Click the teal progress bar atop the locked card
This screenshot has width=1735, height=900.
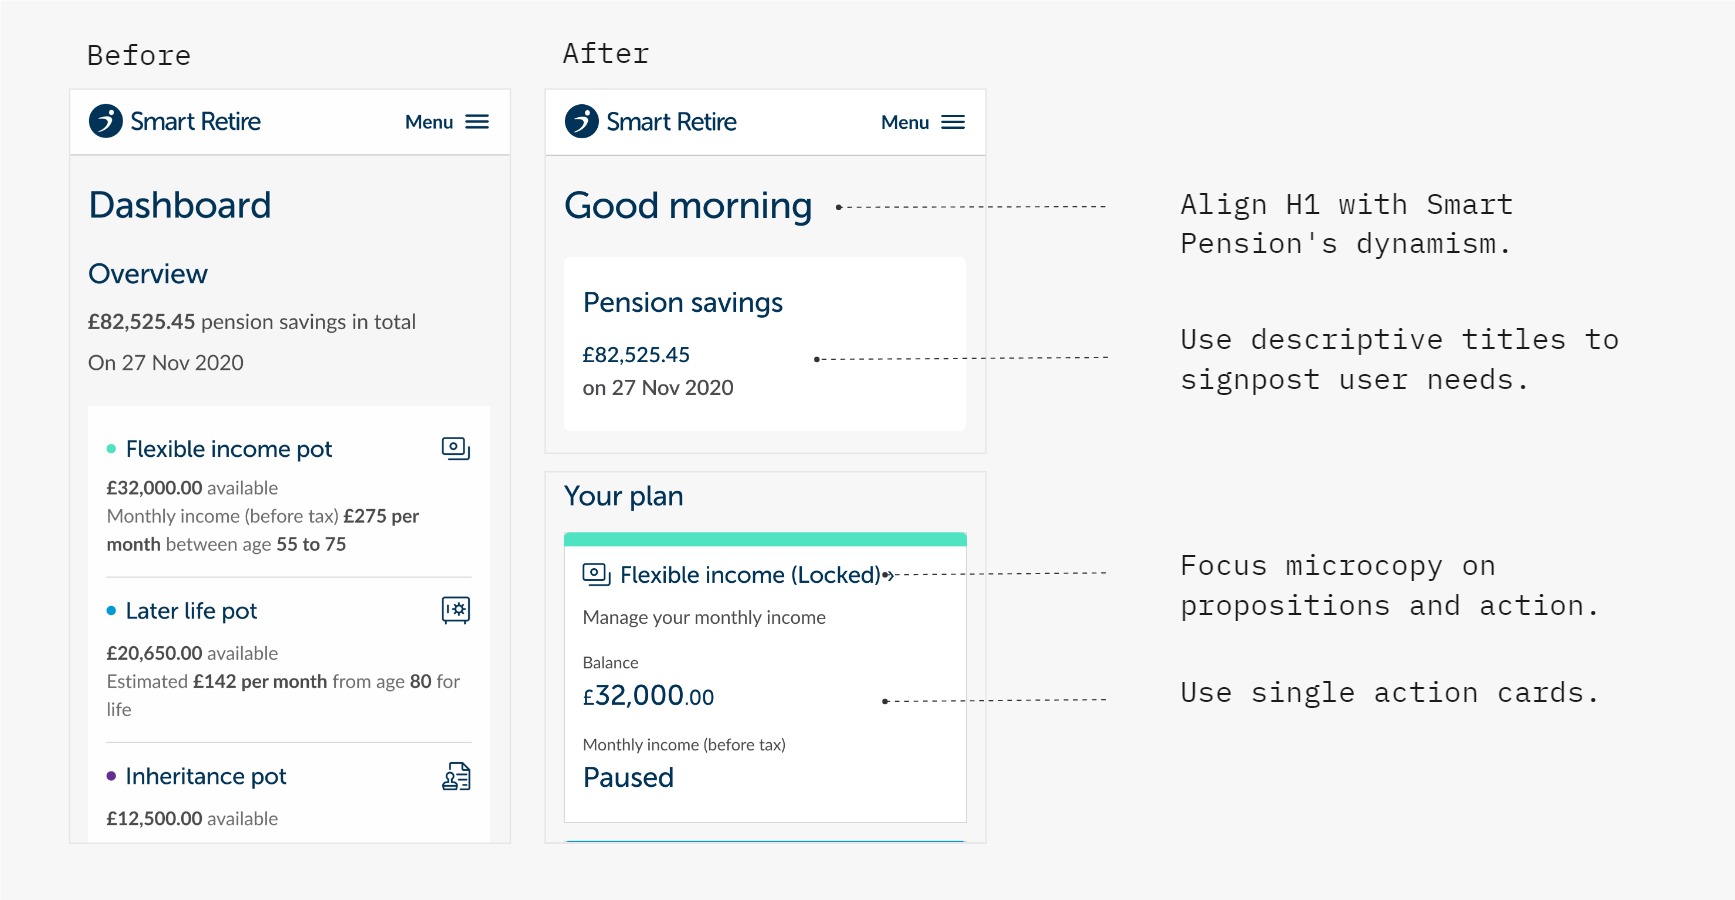pos(764,538)
